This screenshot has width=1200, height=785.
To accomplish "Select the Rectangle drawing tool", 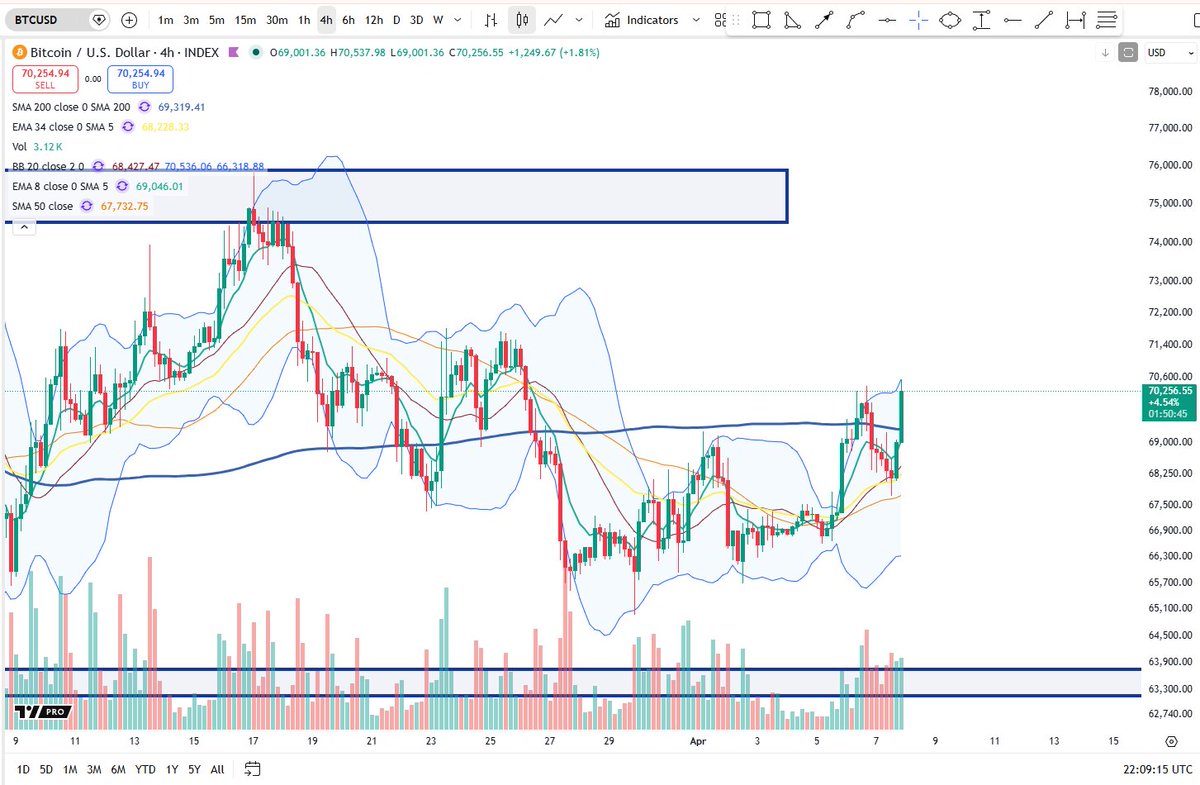I will [x=762, y=19].
